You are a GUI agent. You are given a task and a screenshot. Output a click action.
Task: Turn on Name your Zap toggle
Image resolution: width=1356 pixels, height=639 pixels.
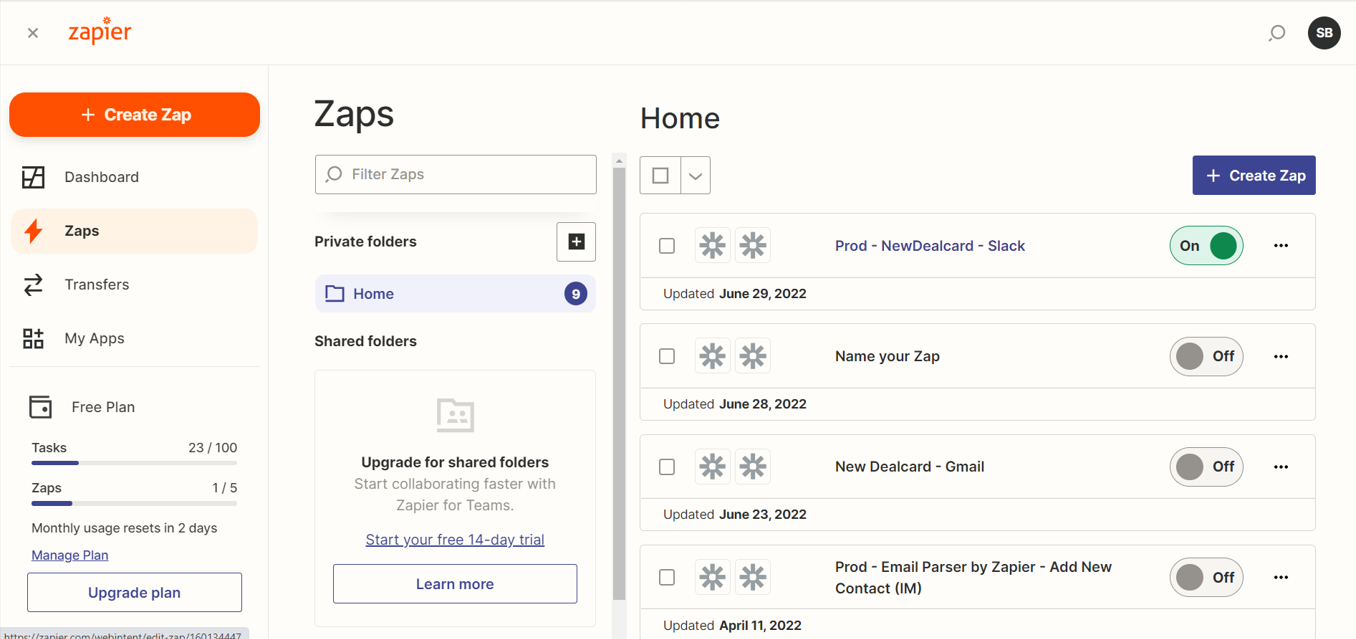[1206, 356]
